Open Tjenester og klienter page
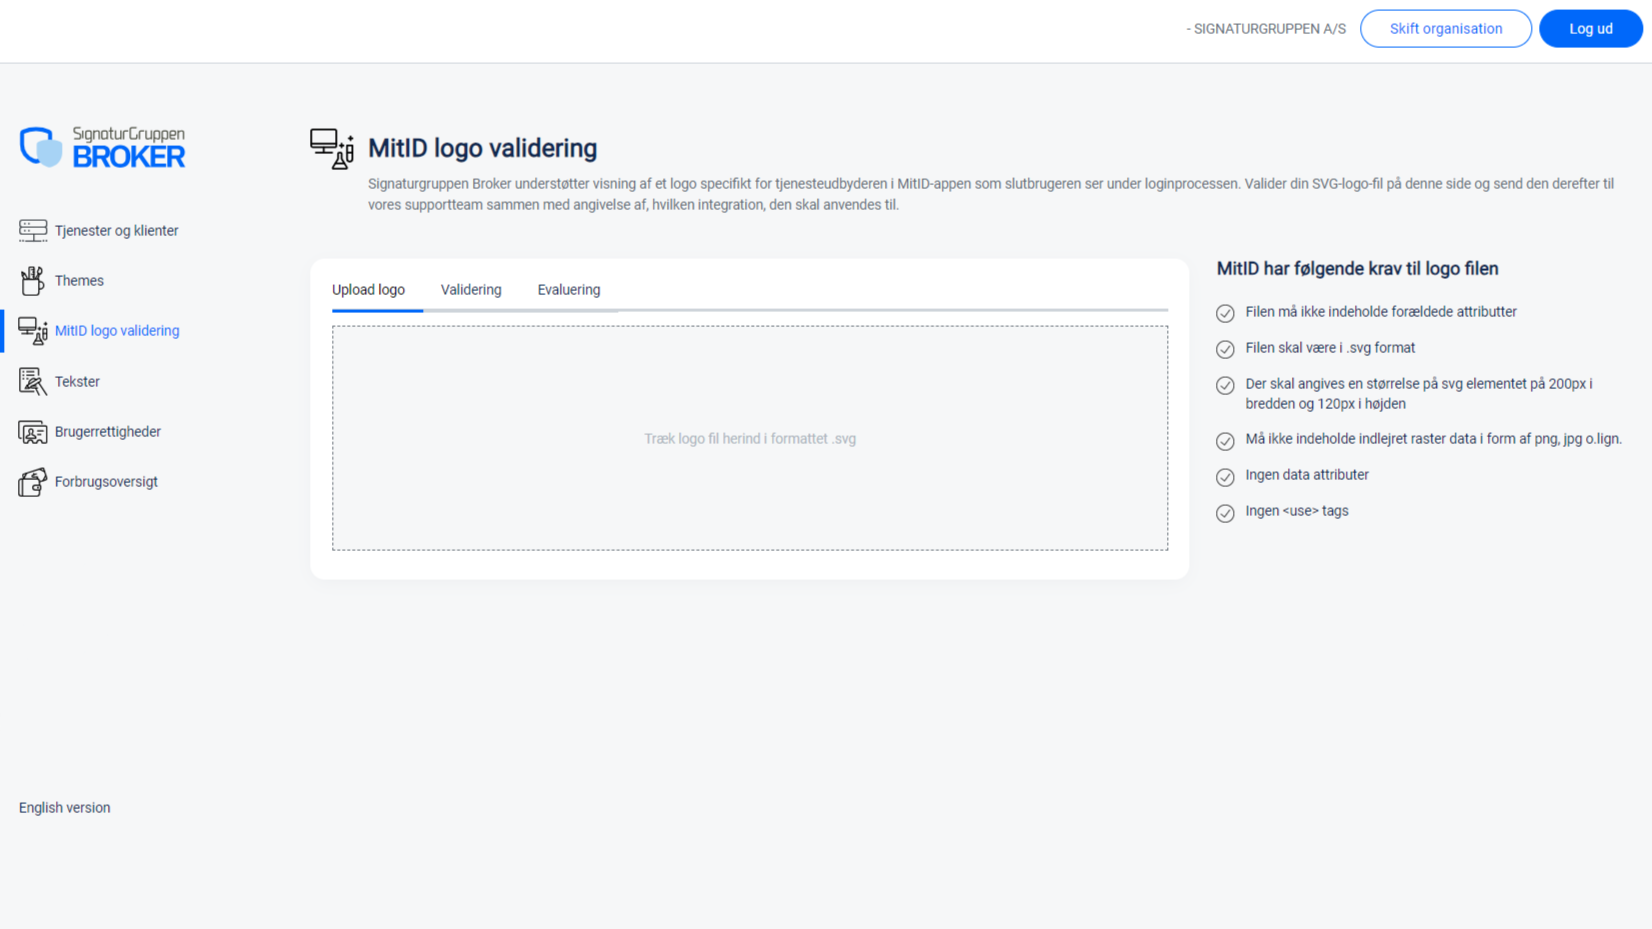 117,230
